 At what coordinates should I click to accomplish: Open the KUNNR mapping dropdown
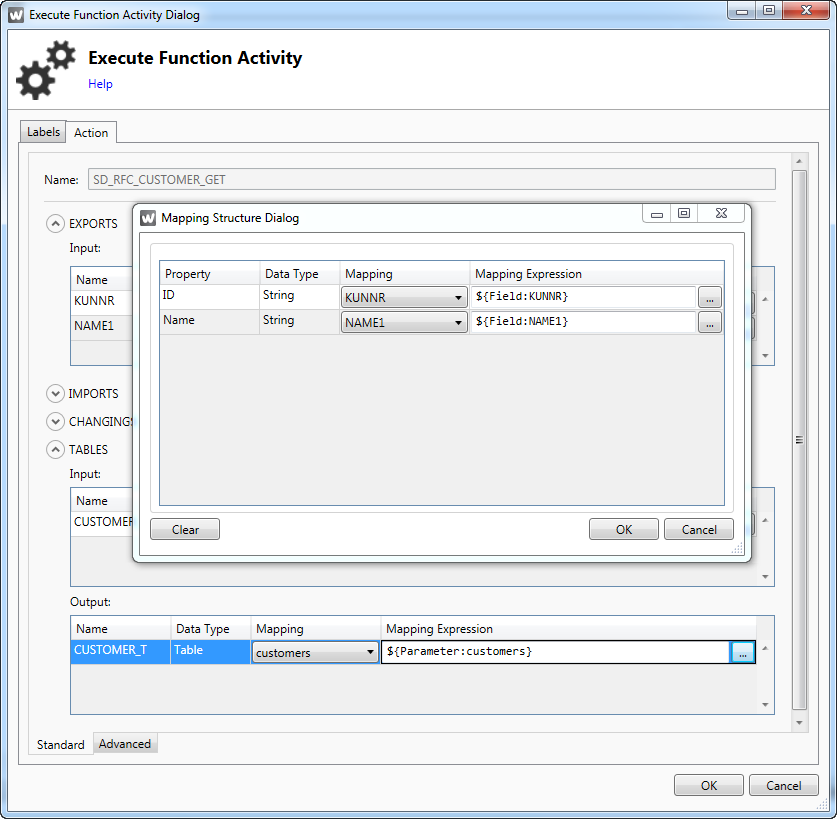tap(404, 297)
